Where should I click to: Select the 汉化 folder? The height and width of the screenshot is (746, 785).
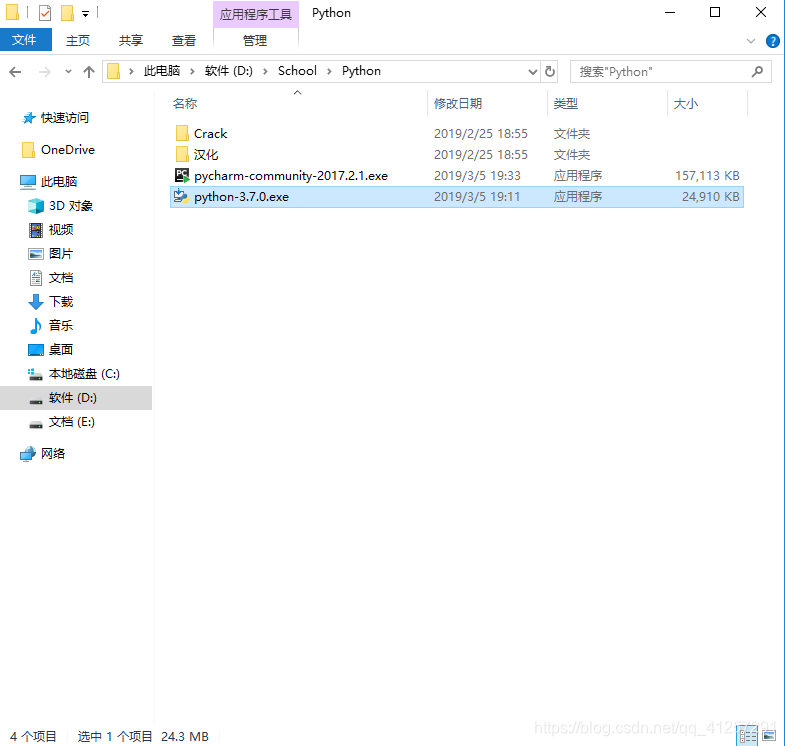(x=206, y=155)
